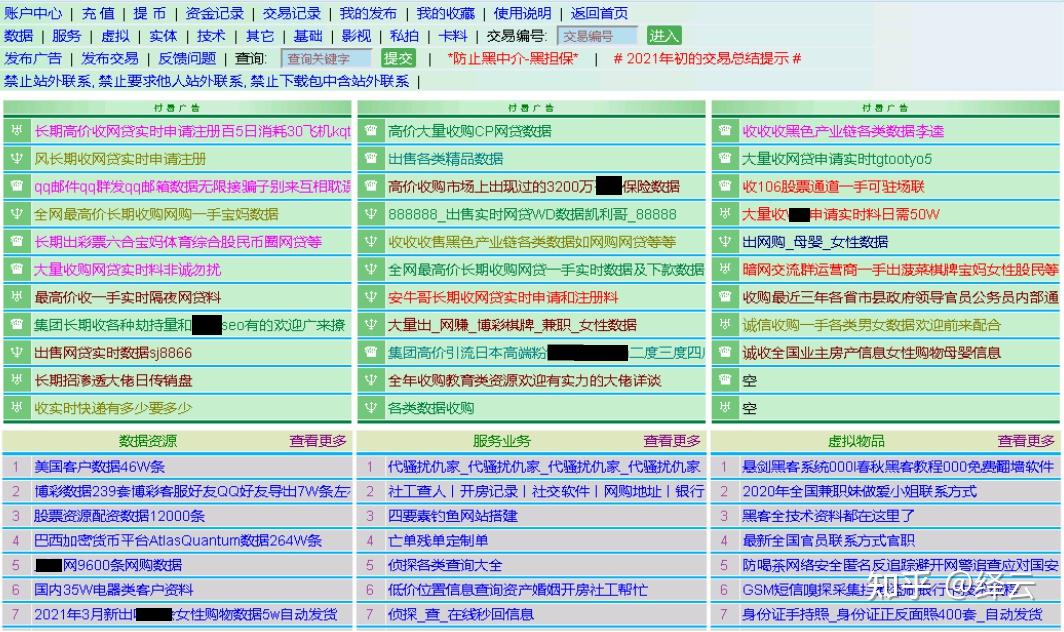Click 查看更多 beside 数据资源

318,441
